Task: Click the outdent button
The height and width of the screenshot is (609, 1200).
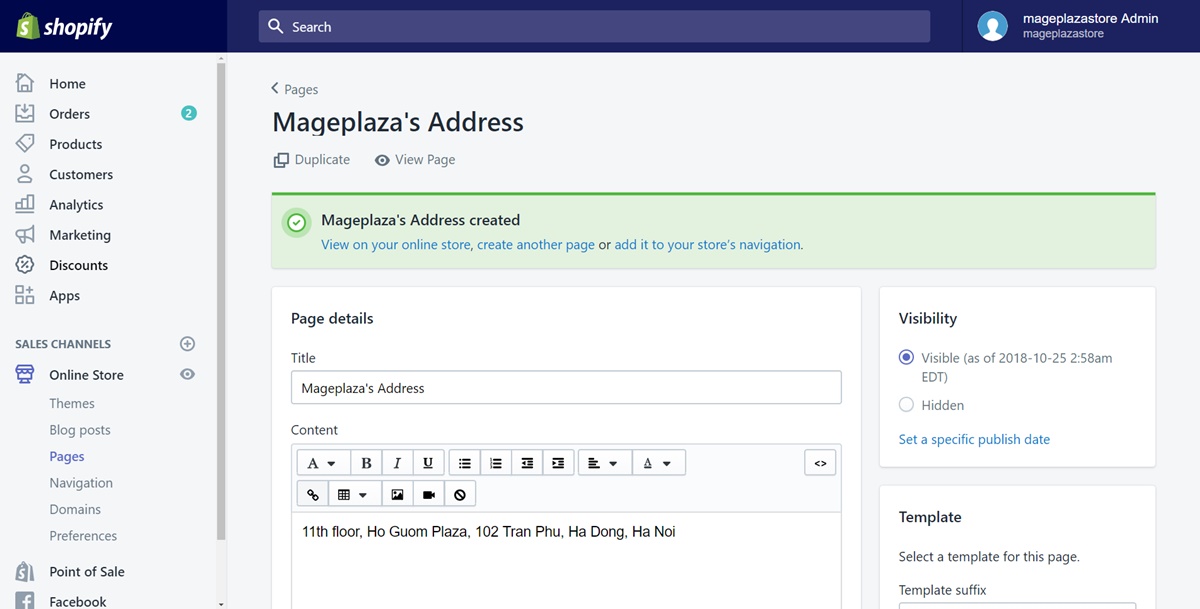Action: [x=527, y=463]
